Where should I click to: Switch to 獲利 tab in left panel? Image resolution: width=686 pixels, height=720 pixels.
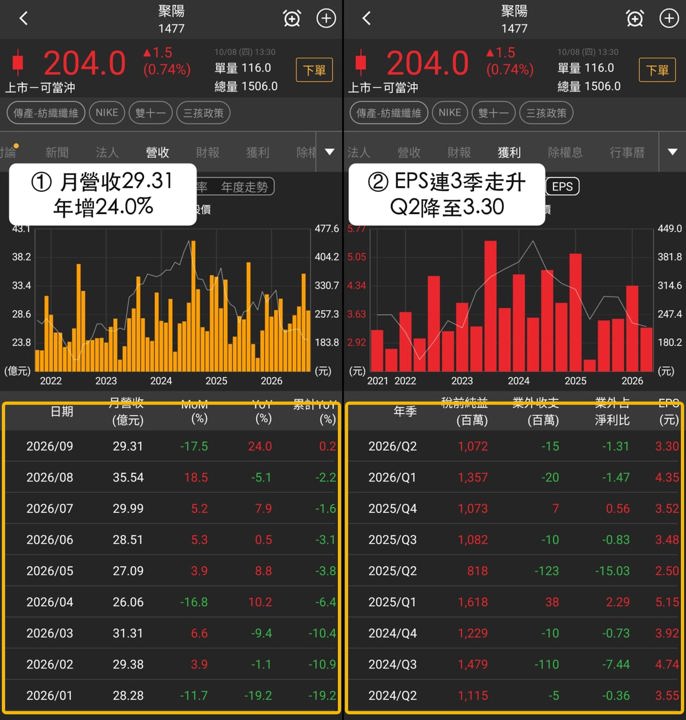click(258, 152)
